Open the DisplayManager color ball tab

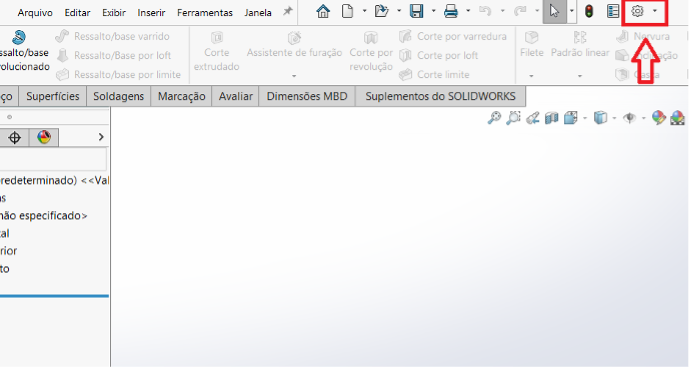pyautogui.click(x=44, y=137)
